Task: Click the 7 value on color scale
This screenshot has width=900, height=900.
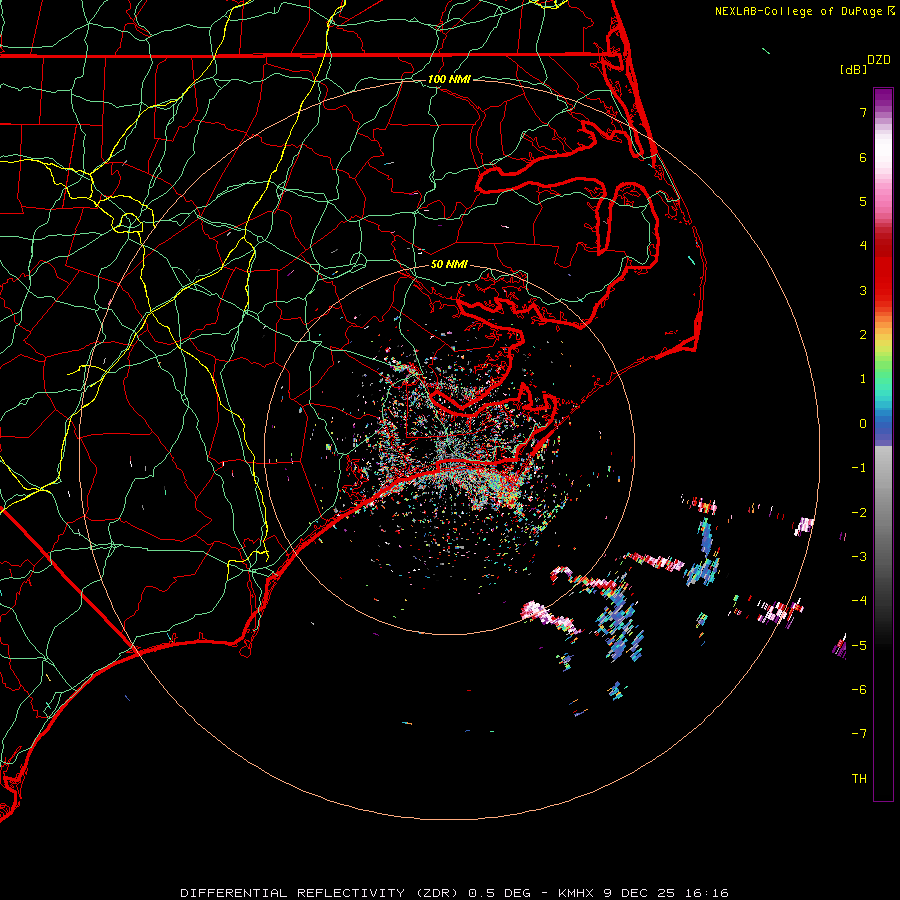Action: pos(863,112)
